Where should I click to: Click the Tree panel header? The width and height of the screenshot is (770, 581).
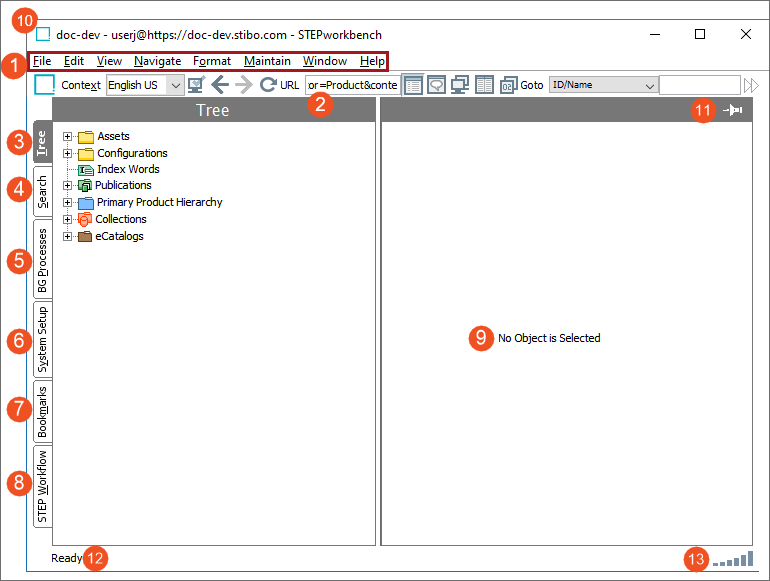[x=214, y=110]
